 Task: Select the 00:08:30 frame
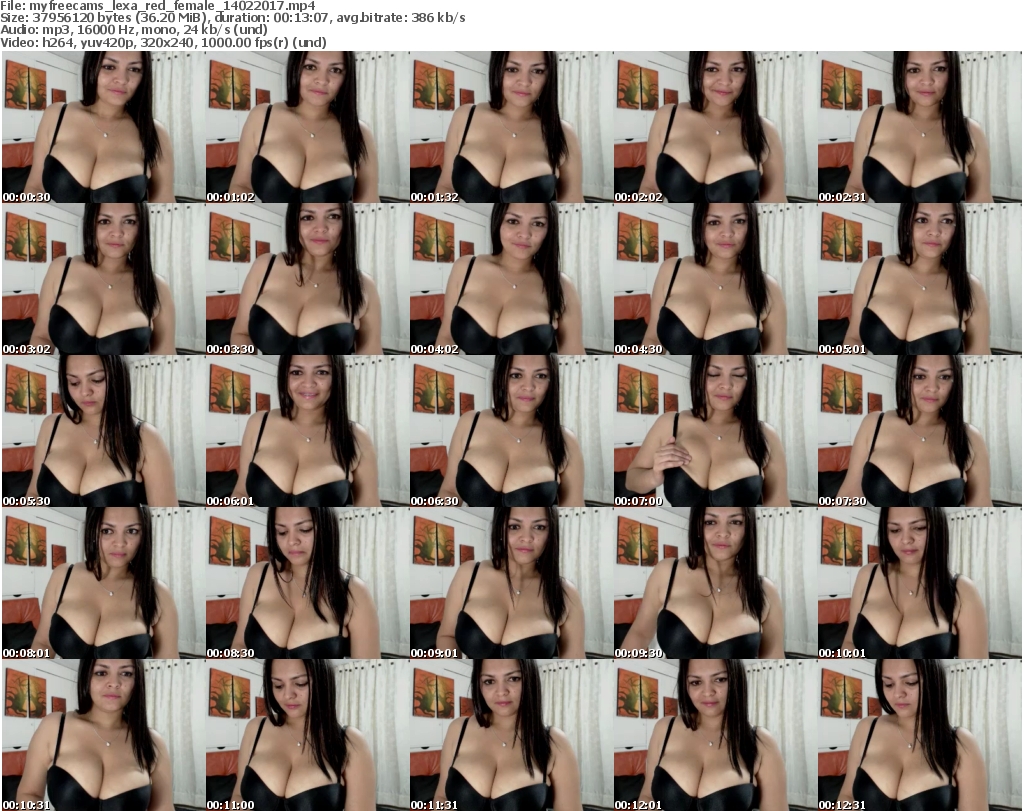pos(308,583)
